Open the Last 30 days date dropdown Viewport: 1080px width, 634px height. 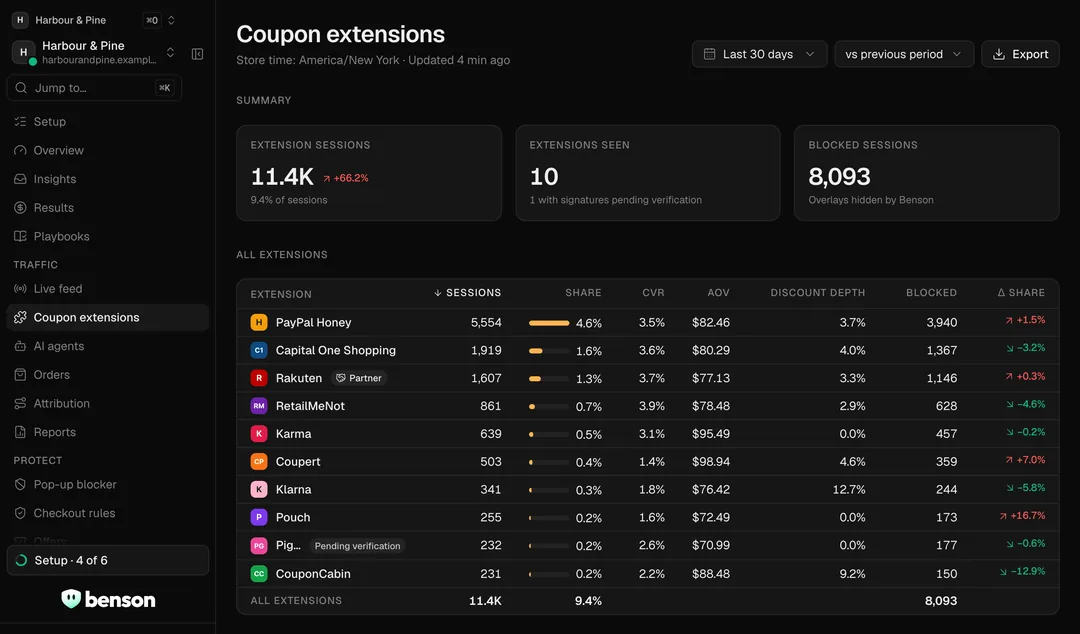click(759, 54)
